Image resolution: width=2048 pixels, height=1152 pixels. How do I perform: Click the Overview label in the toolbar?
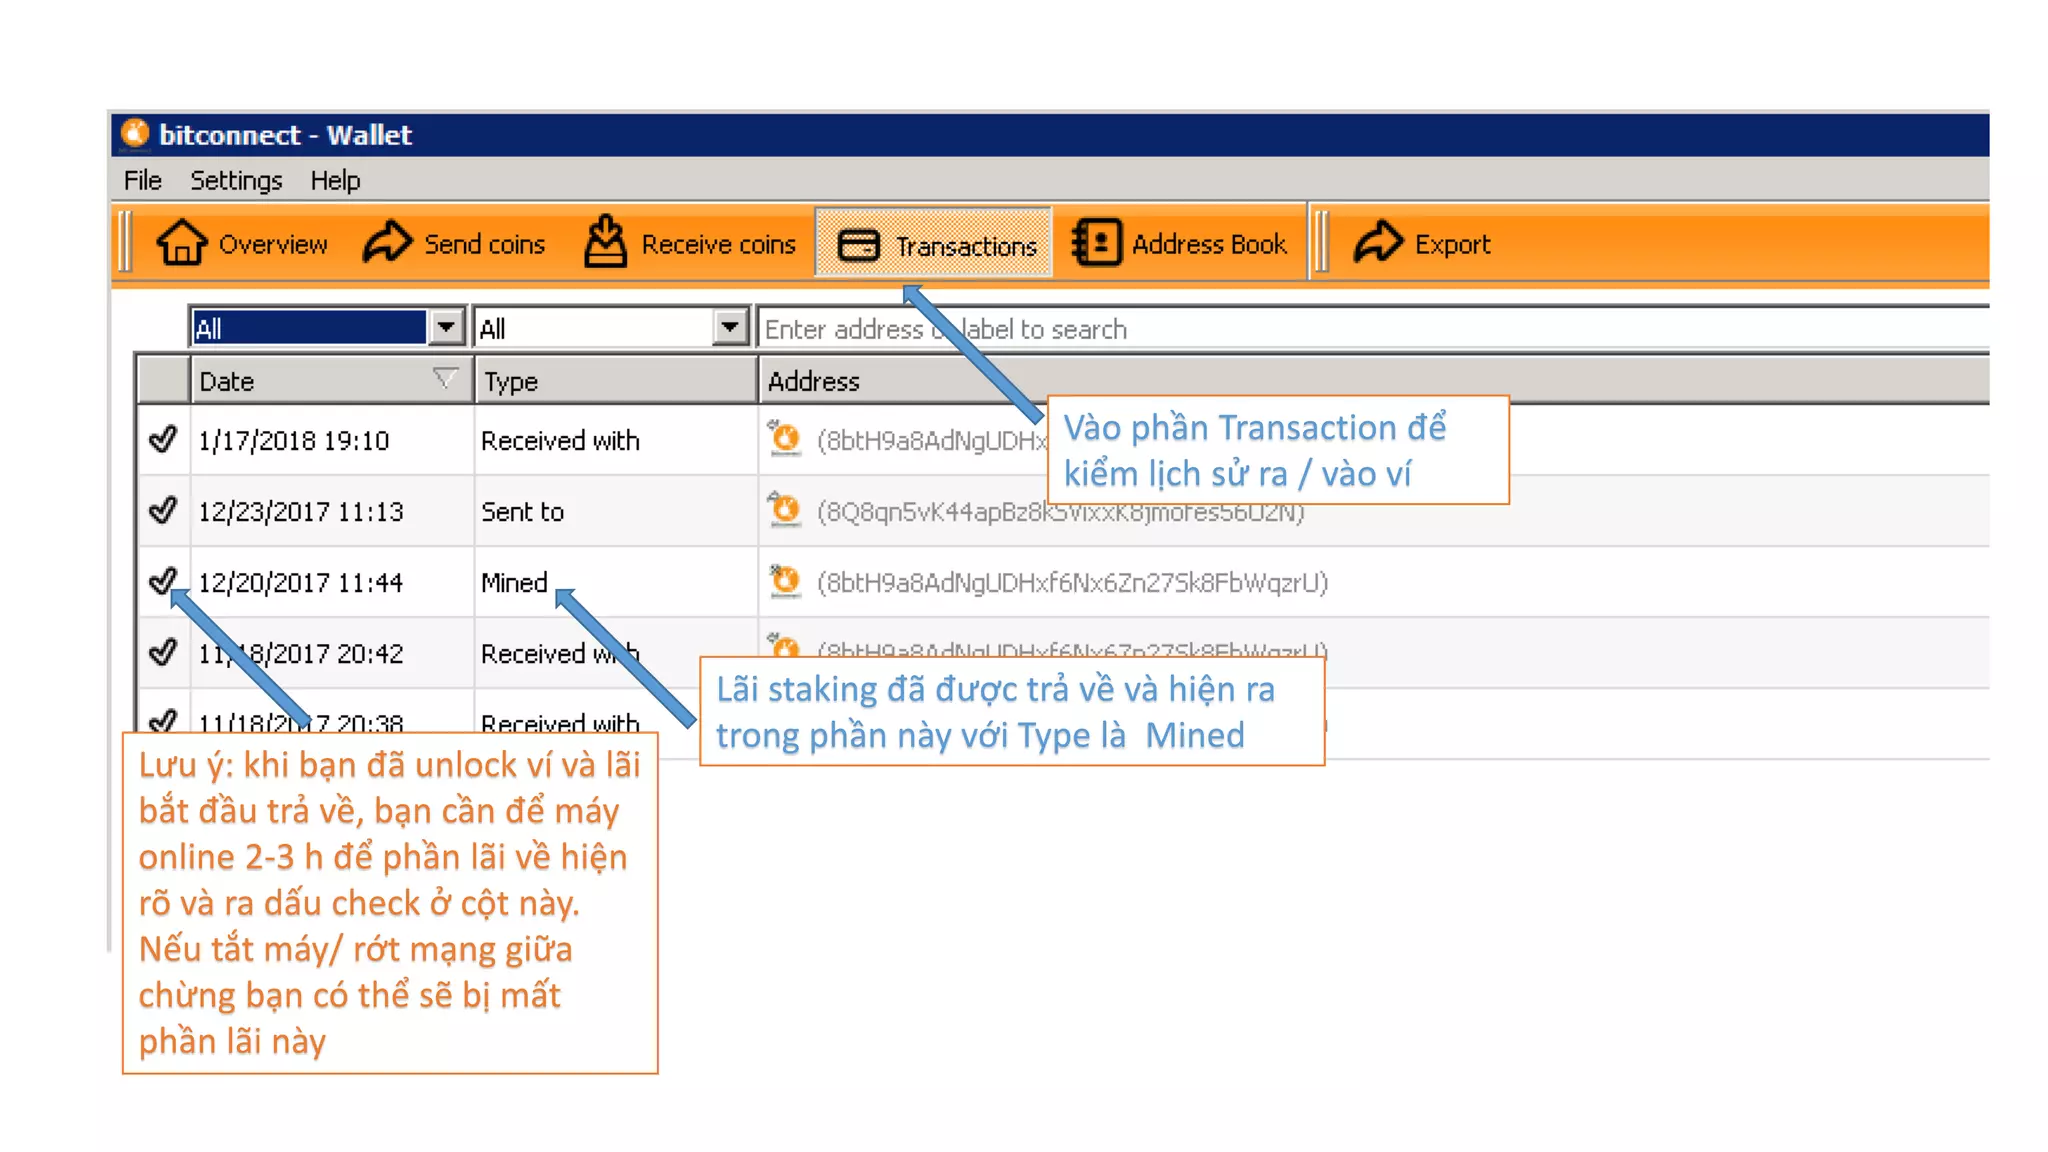273,244
